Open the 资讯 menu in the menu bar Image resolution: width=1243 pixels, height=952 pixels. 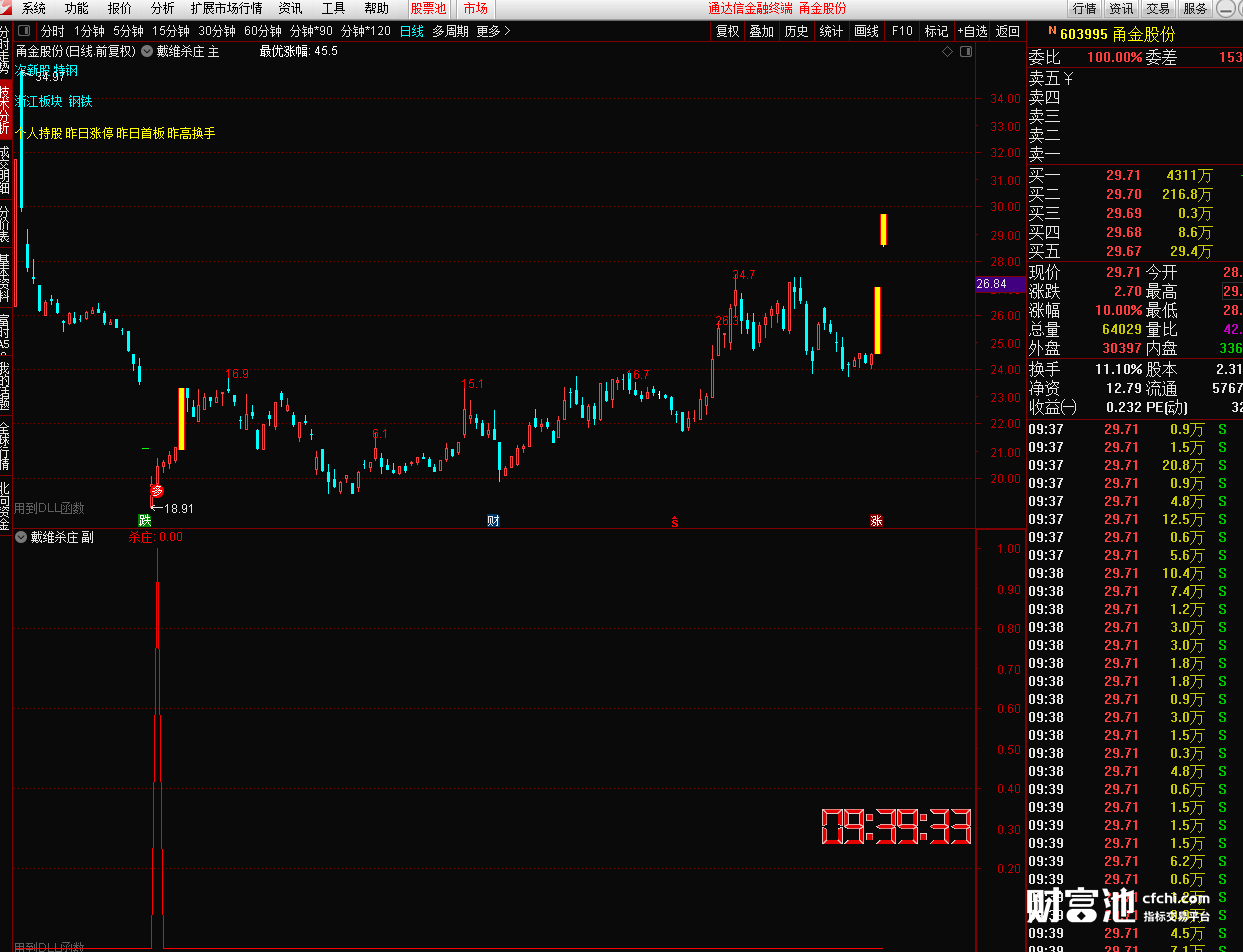click(291, 8)
